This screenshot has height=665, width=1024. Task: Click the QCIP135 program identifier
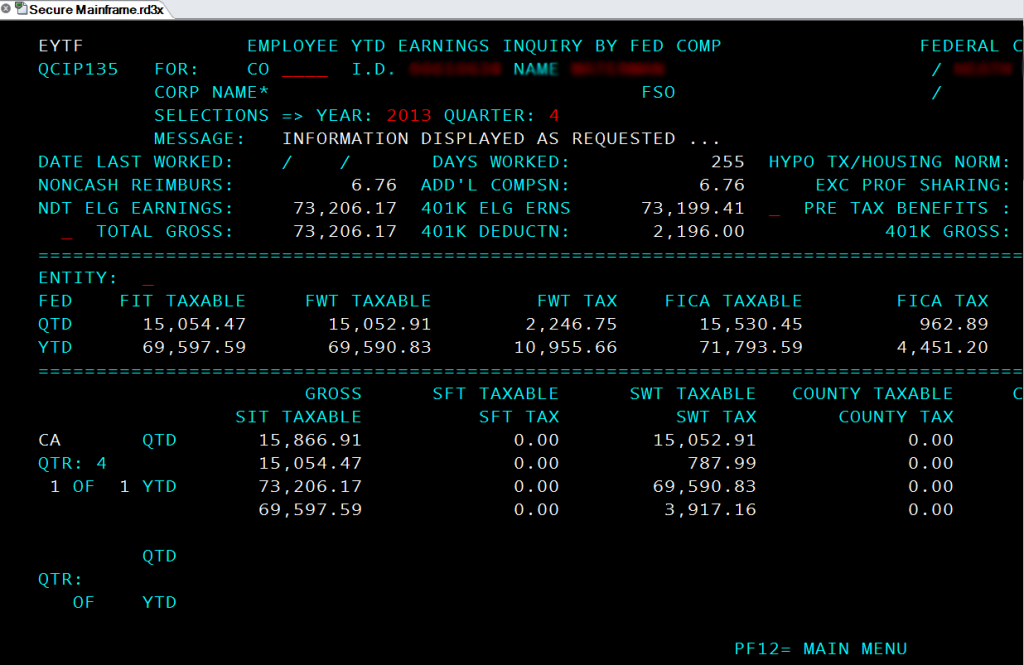point(78,69)
